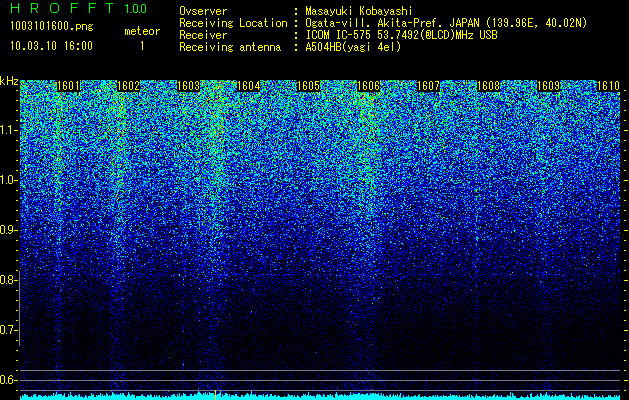Click the 0.6 frequency axis label
Image resolution: width=629 pixels, height=400 pixels.
pyautogui.click(x=7, y=380)
